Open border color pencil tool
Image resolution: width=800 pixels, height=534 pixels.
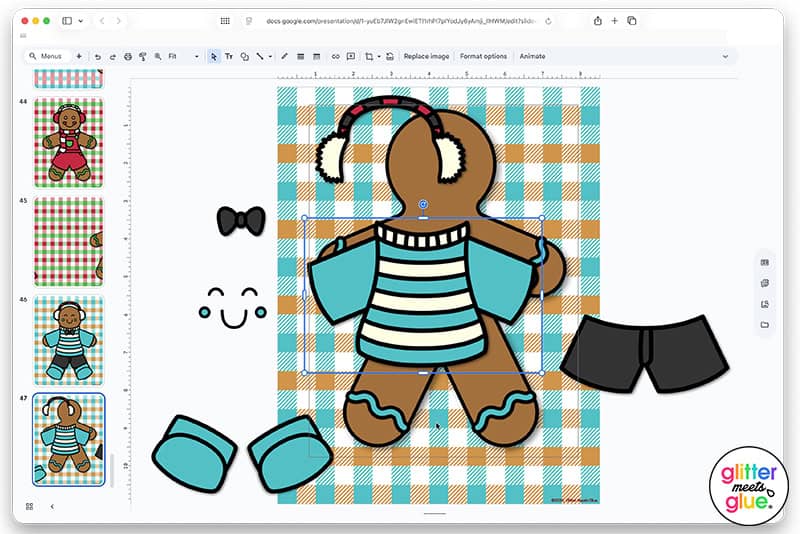[x=285, y=57]
